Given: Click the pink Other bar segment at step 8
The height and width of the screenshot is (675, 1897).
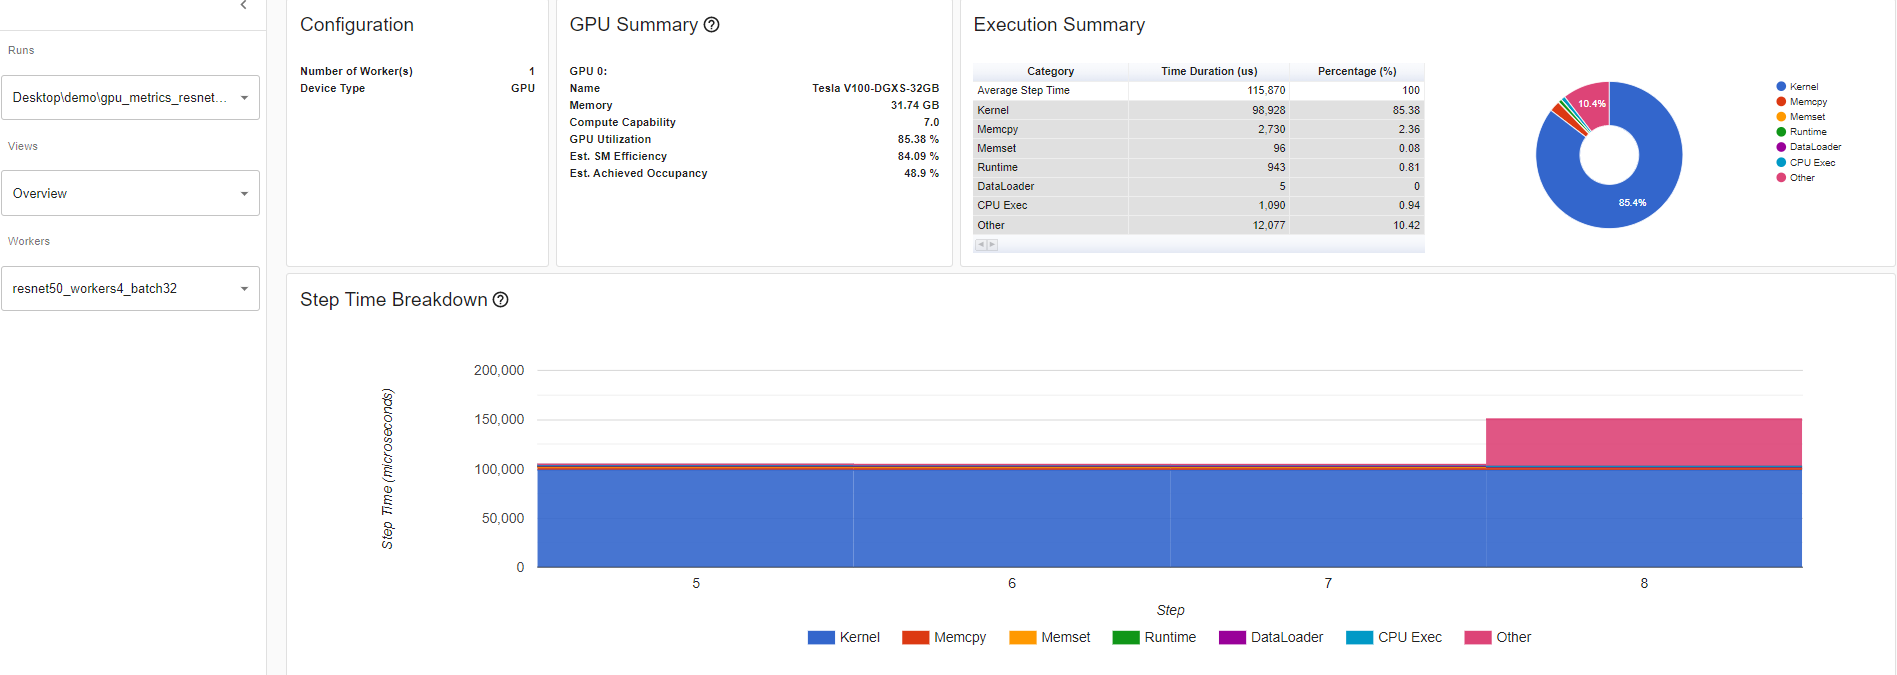Looking at the screenshot, I should (x=1643, y=441).
